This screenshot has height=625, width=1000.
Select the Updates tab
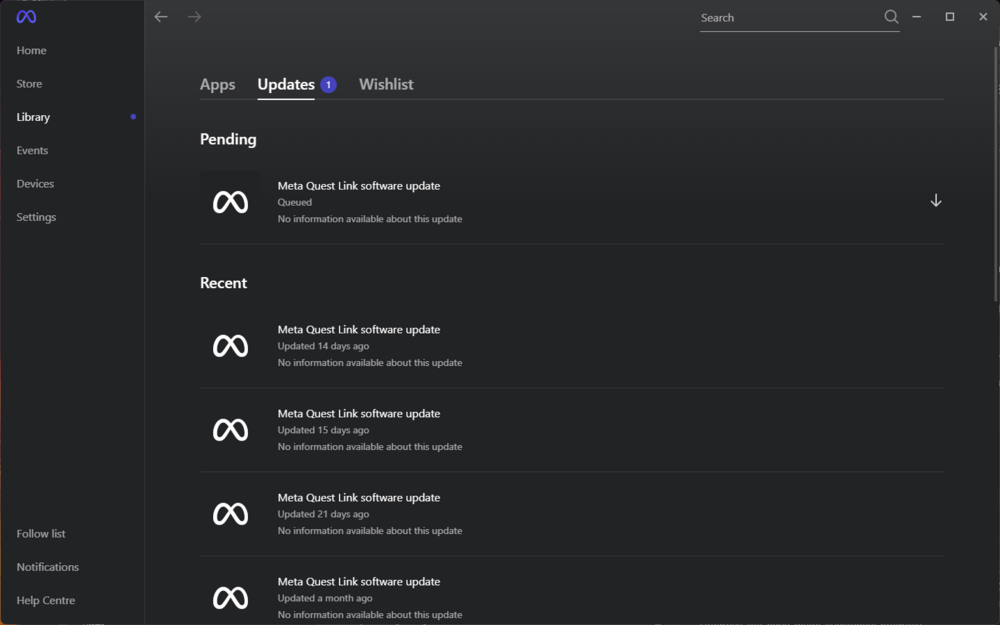tap(286, 85)
